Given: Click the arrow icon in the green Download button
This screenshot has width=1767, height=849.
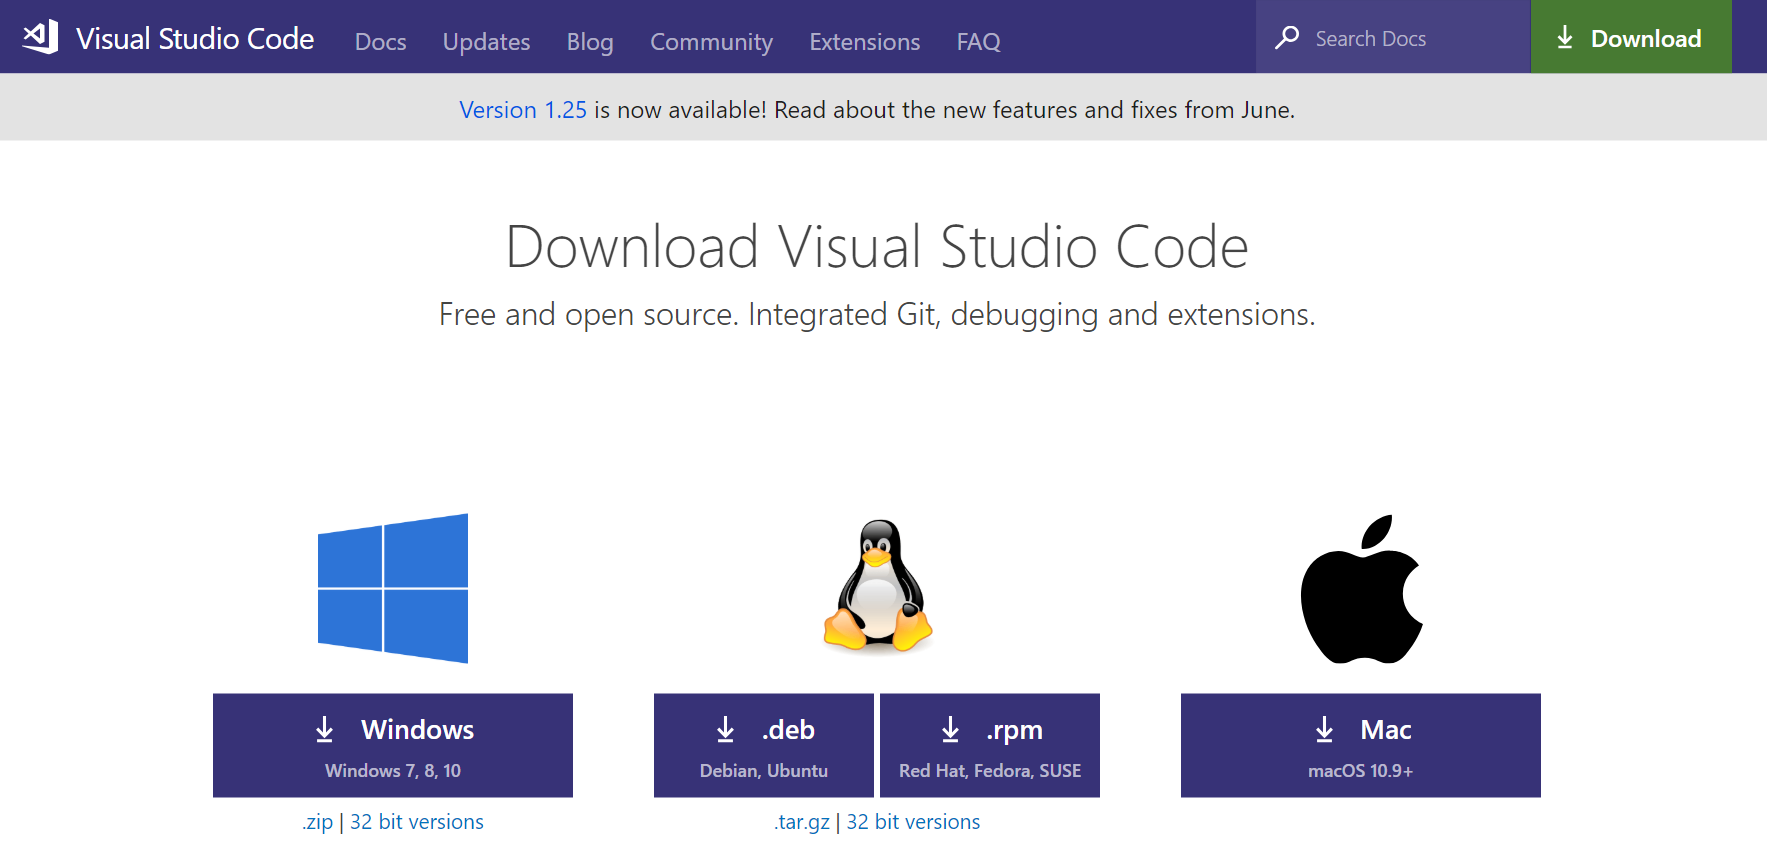Looking at the screenshot, I should pyautogui.click(x=1565, y=38).
